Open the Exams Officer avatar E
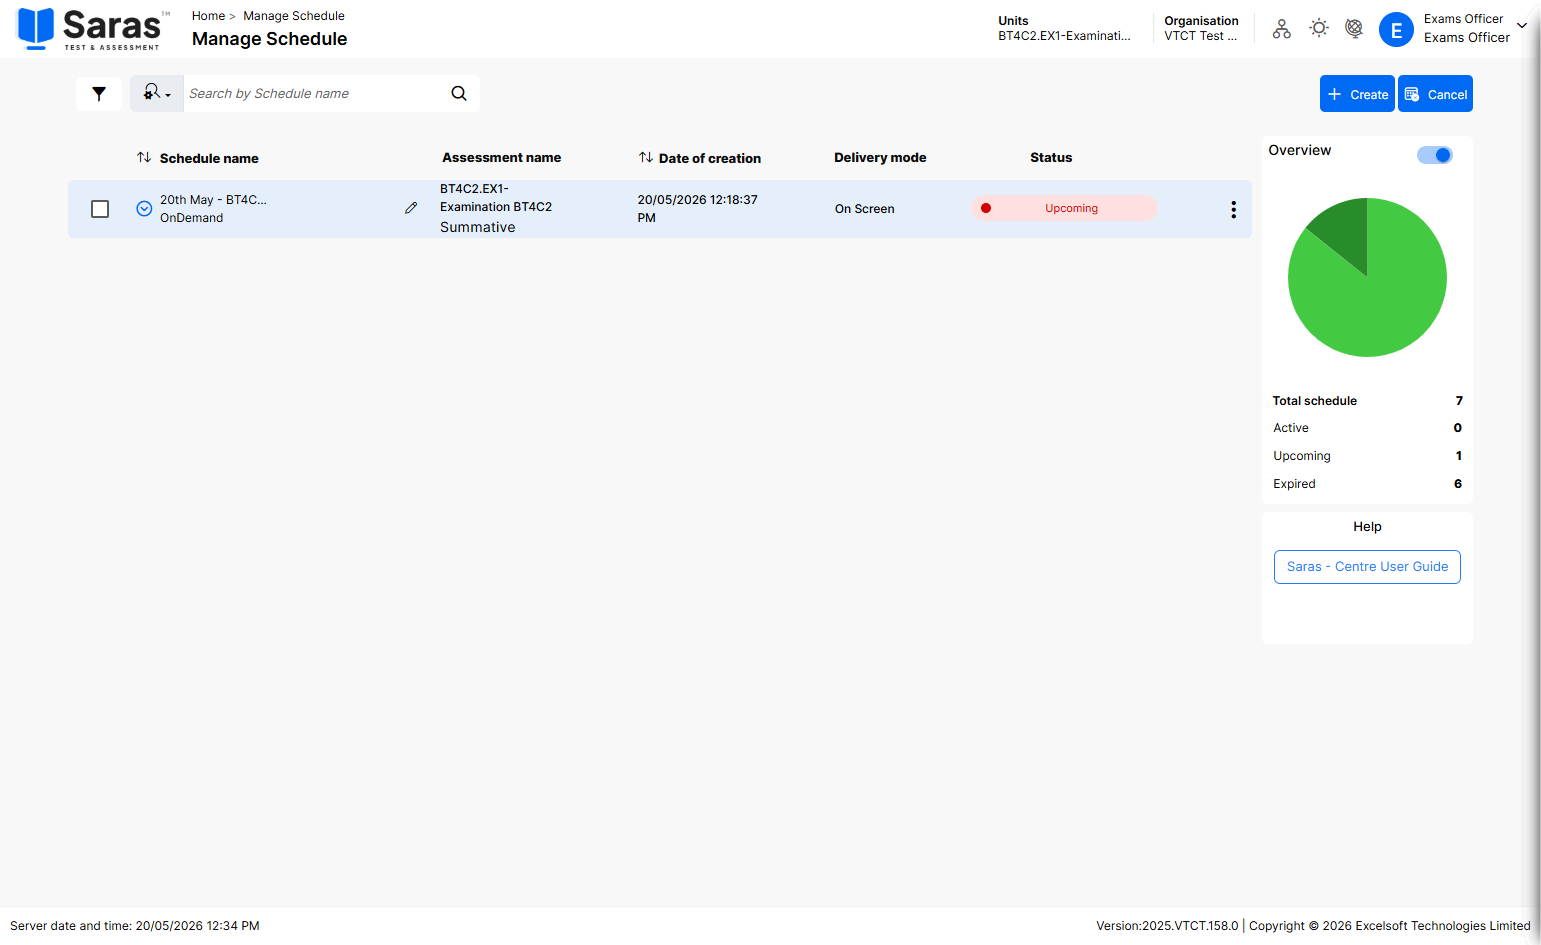The width and height of the screenshot is (1541, 945). 1396,30
